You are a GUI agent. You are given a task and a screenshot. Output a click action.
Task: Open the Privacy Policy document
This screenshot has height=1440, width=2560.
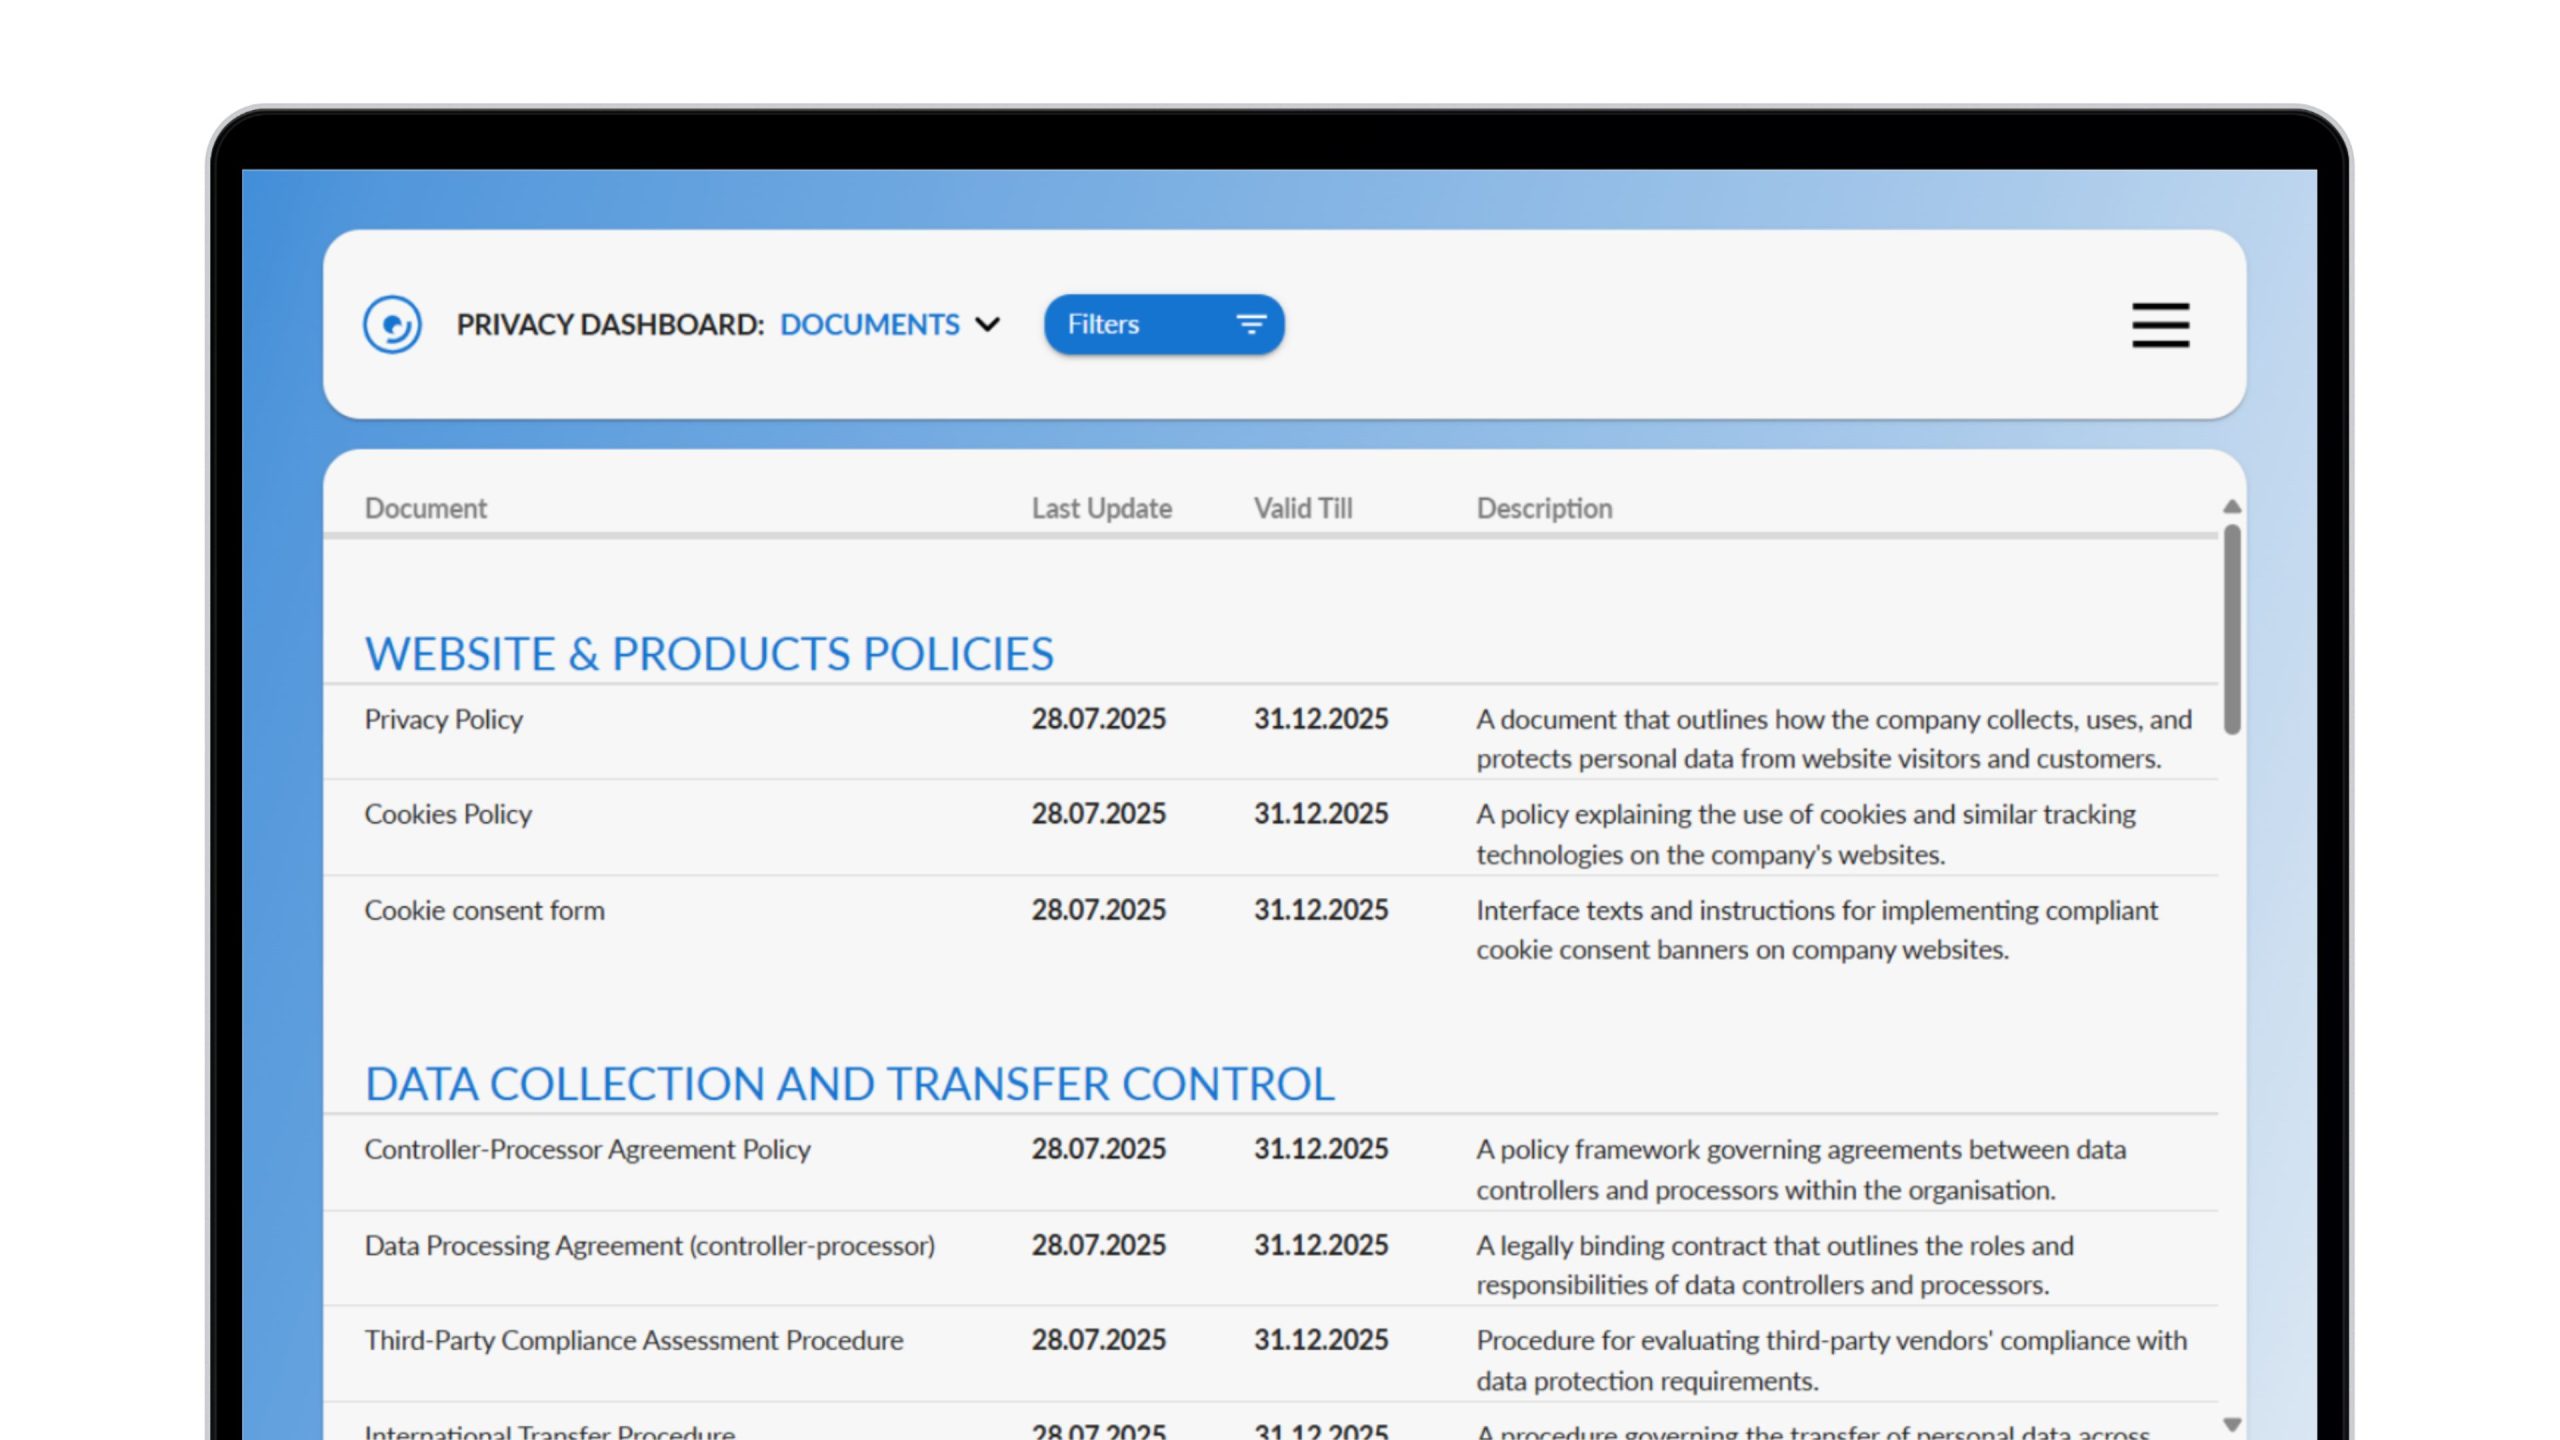pos(443,719)
